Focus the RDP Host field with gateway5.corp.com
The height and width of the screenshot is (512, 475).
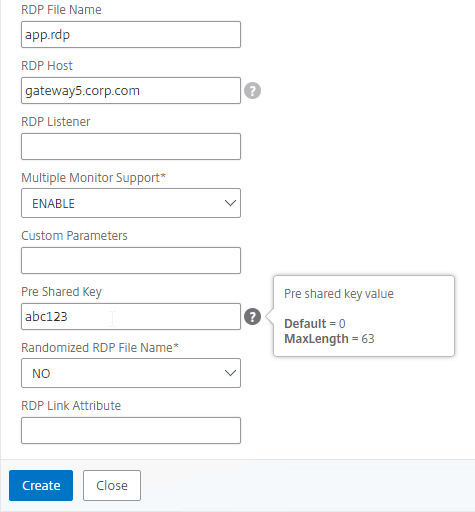(131, 91)
